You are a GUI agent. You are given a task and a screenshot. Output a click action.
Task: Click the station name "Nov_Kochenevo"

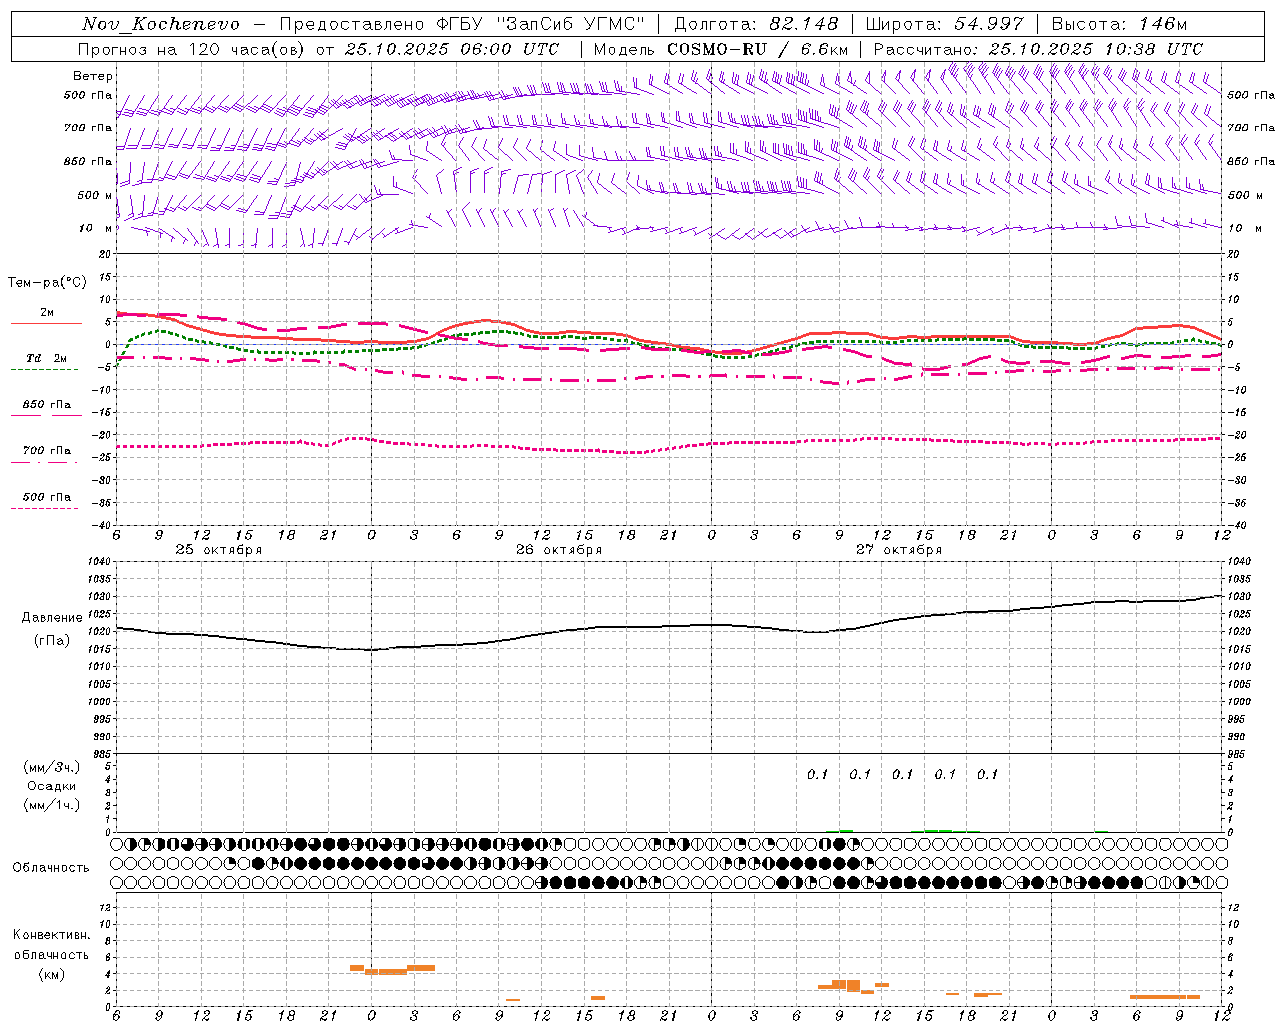161,24
